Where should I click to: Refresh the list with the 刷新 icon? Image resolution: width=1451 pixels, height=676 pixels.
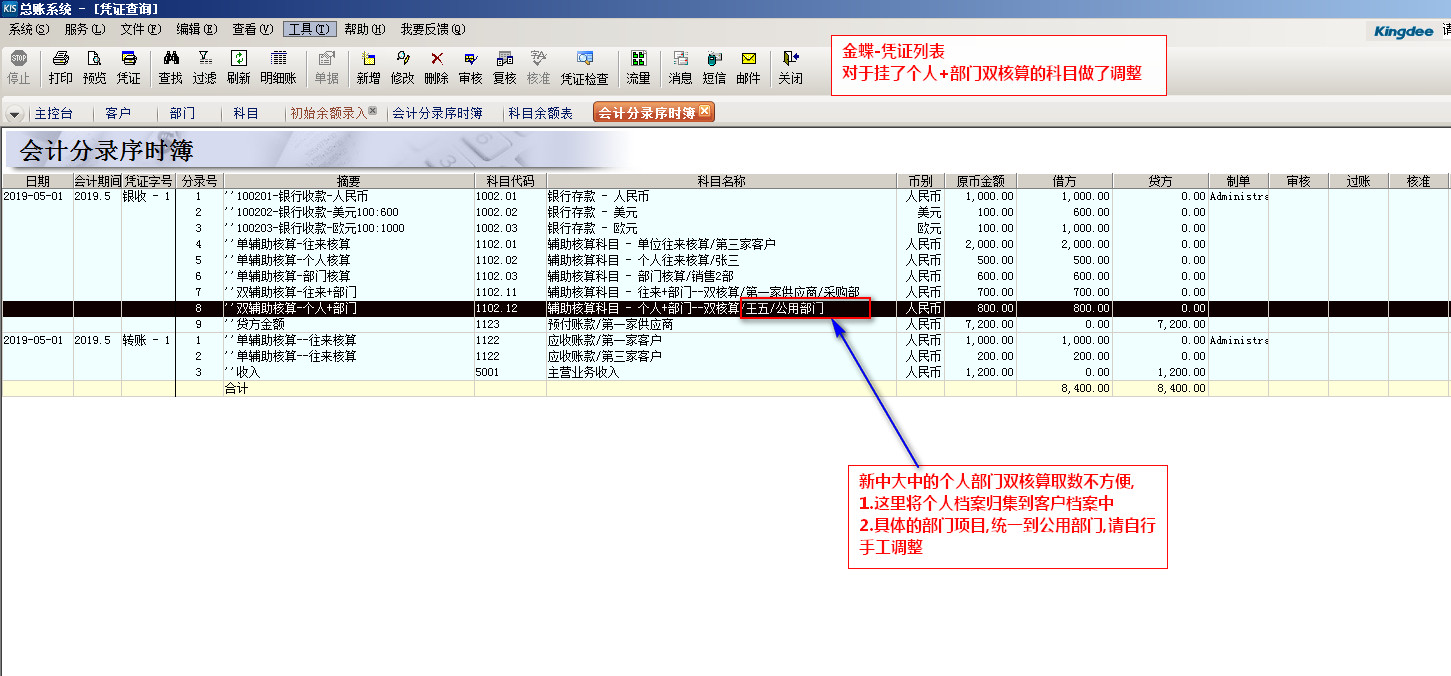238,67
